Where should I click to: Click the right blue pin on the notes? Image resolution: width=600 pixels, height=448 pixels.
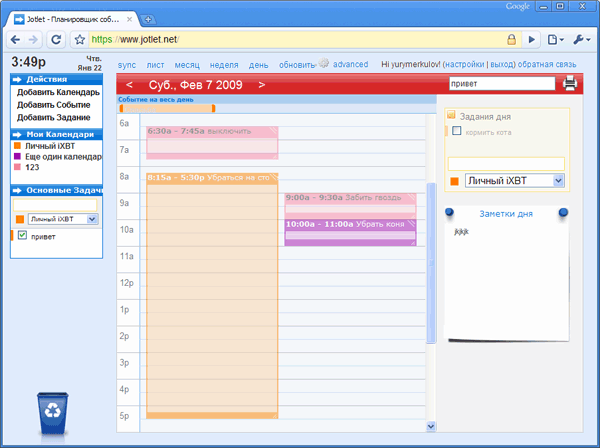click(563, 212)
